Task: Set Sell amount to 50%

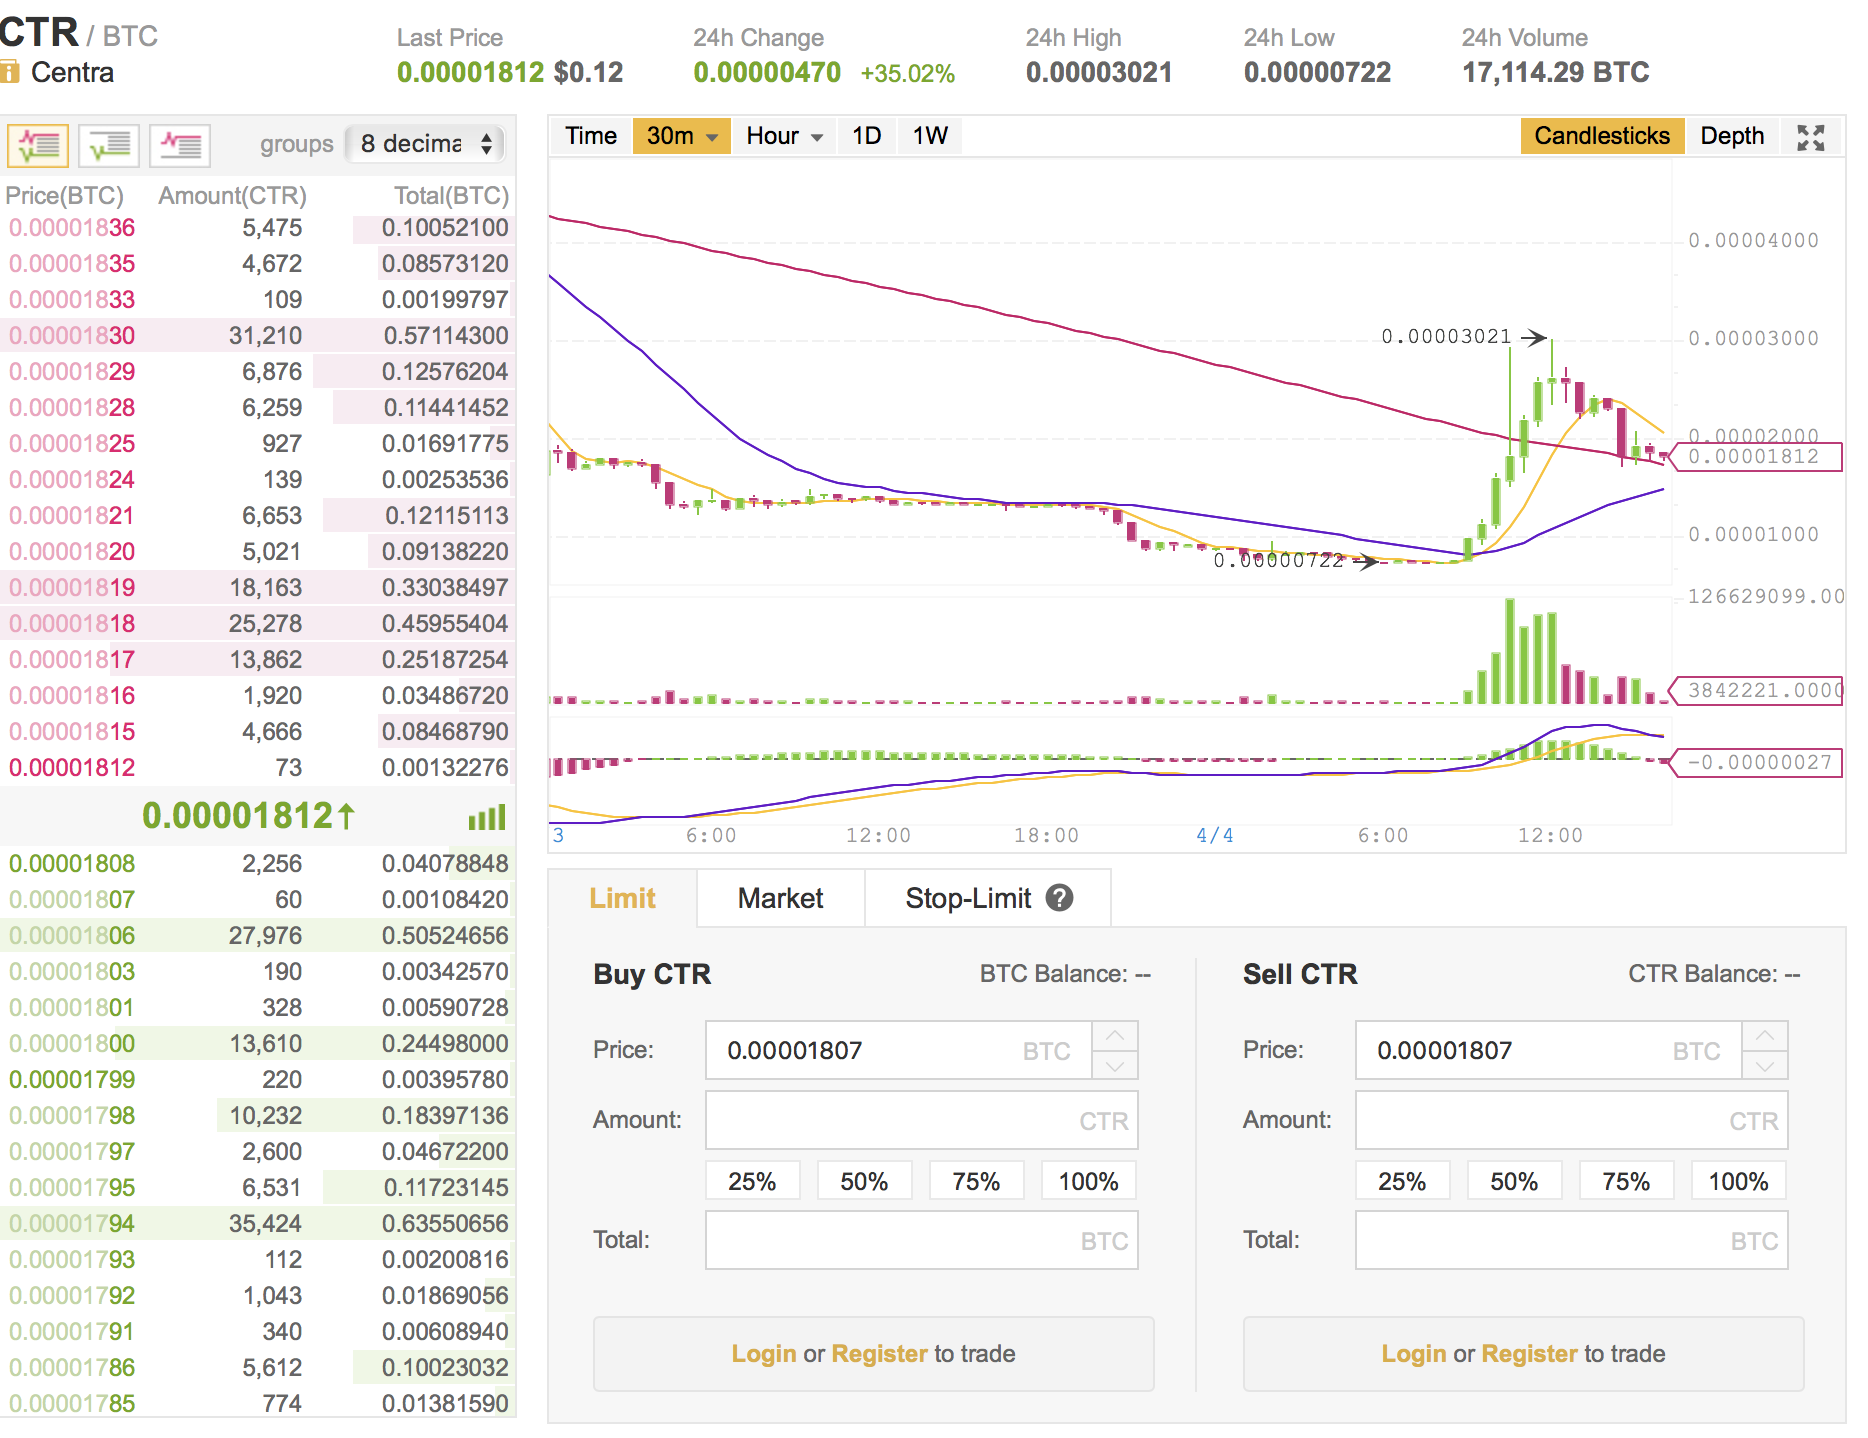Action: pyautogui.click(x=1514, y=1181)
